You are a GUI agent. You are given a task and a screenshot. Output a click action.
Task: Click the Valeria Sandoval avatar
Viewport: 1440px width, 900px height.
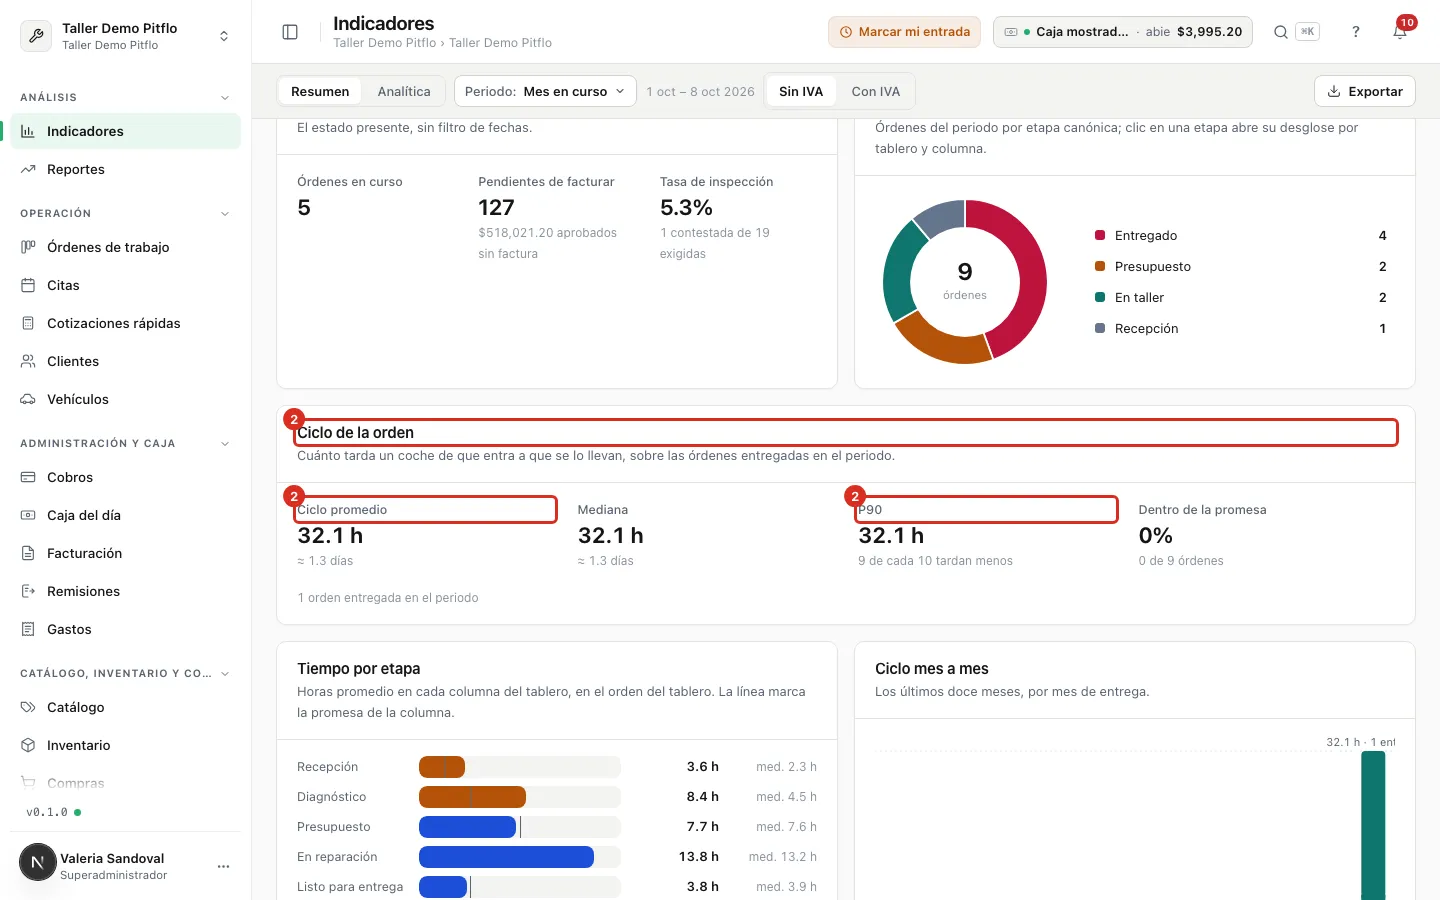pyautogui.click(x=38, y=862)
